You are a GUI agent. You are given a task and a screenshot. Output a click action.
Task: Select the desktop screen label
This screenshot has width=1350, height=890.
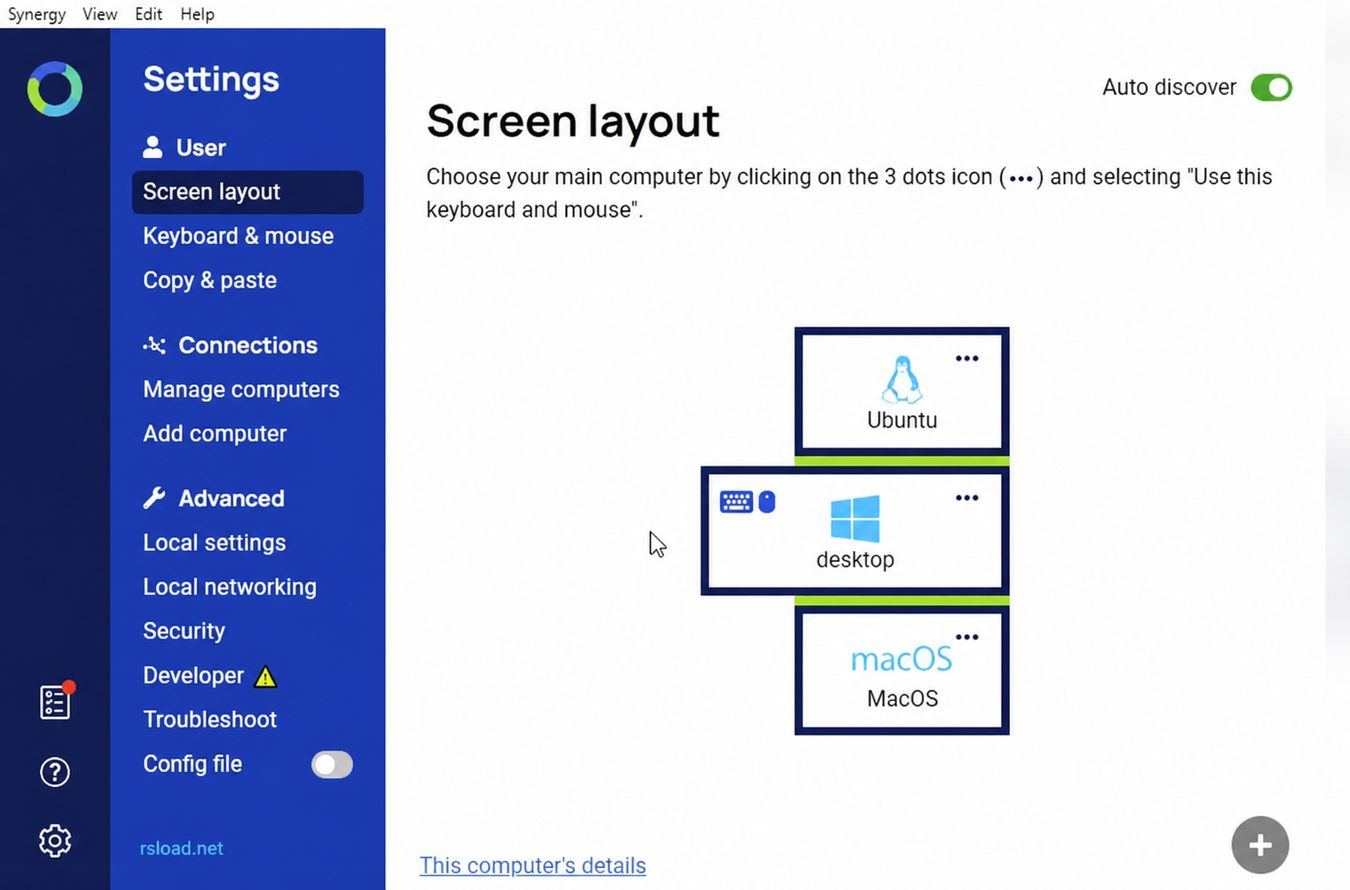(855, 560)
